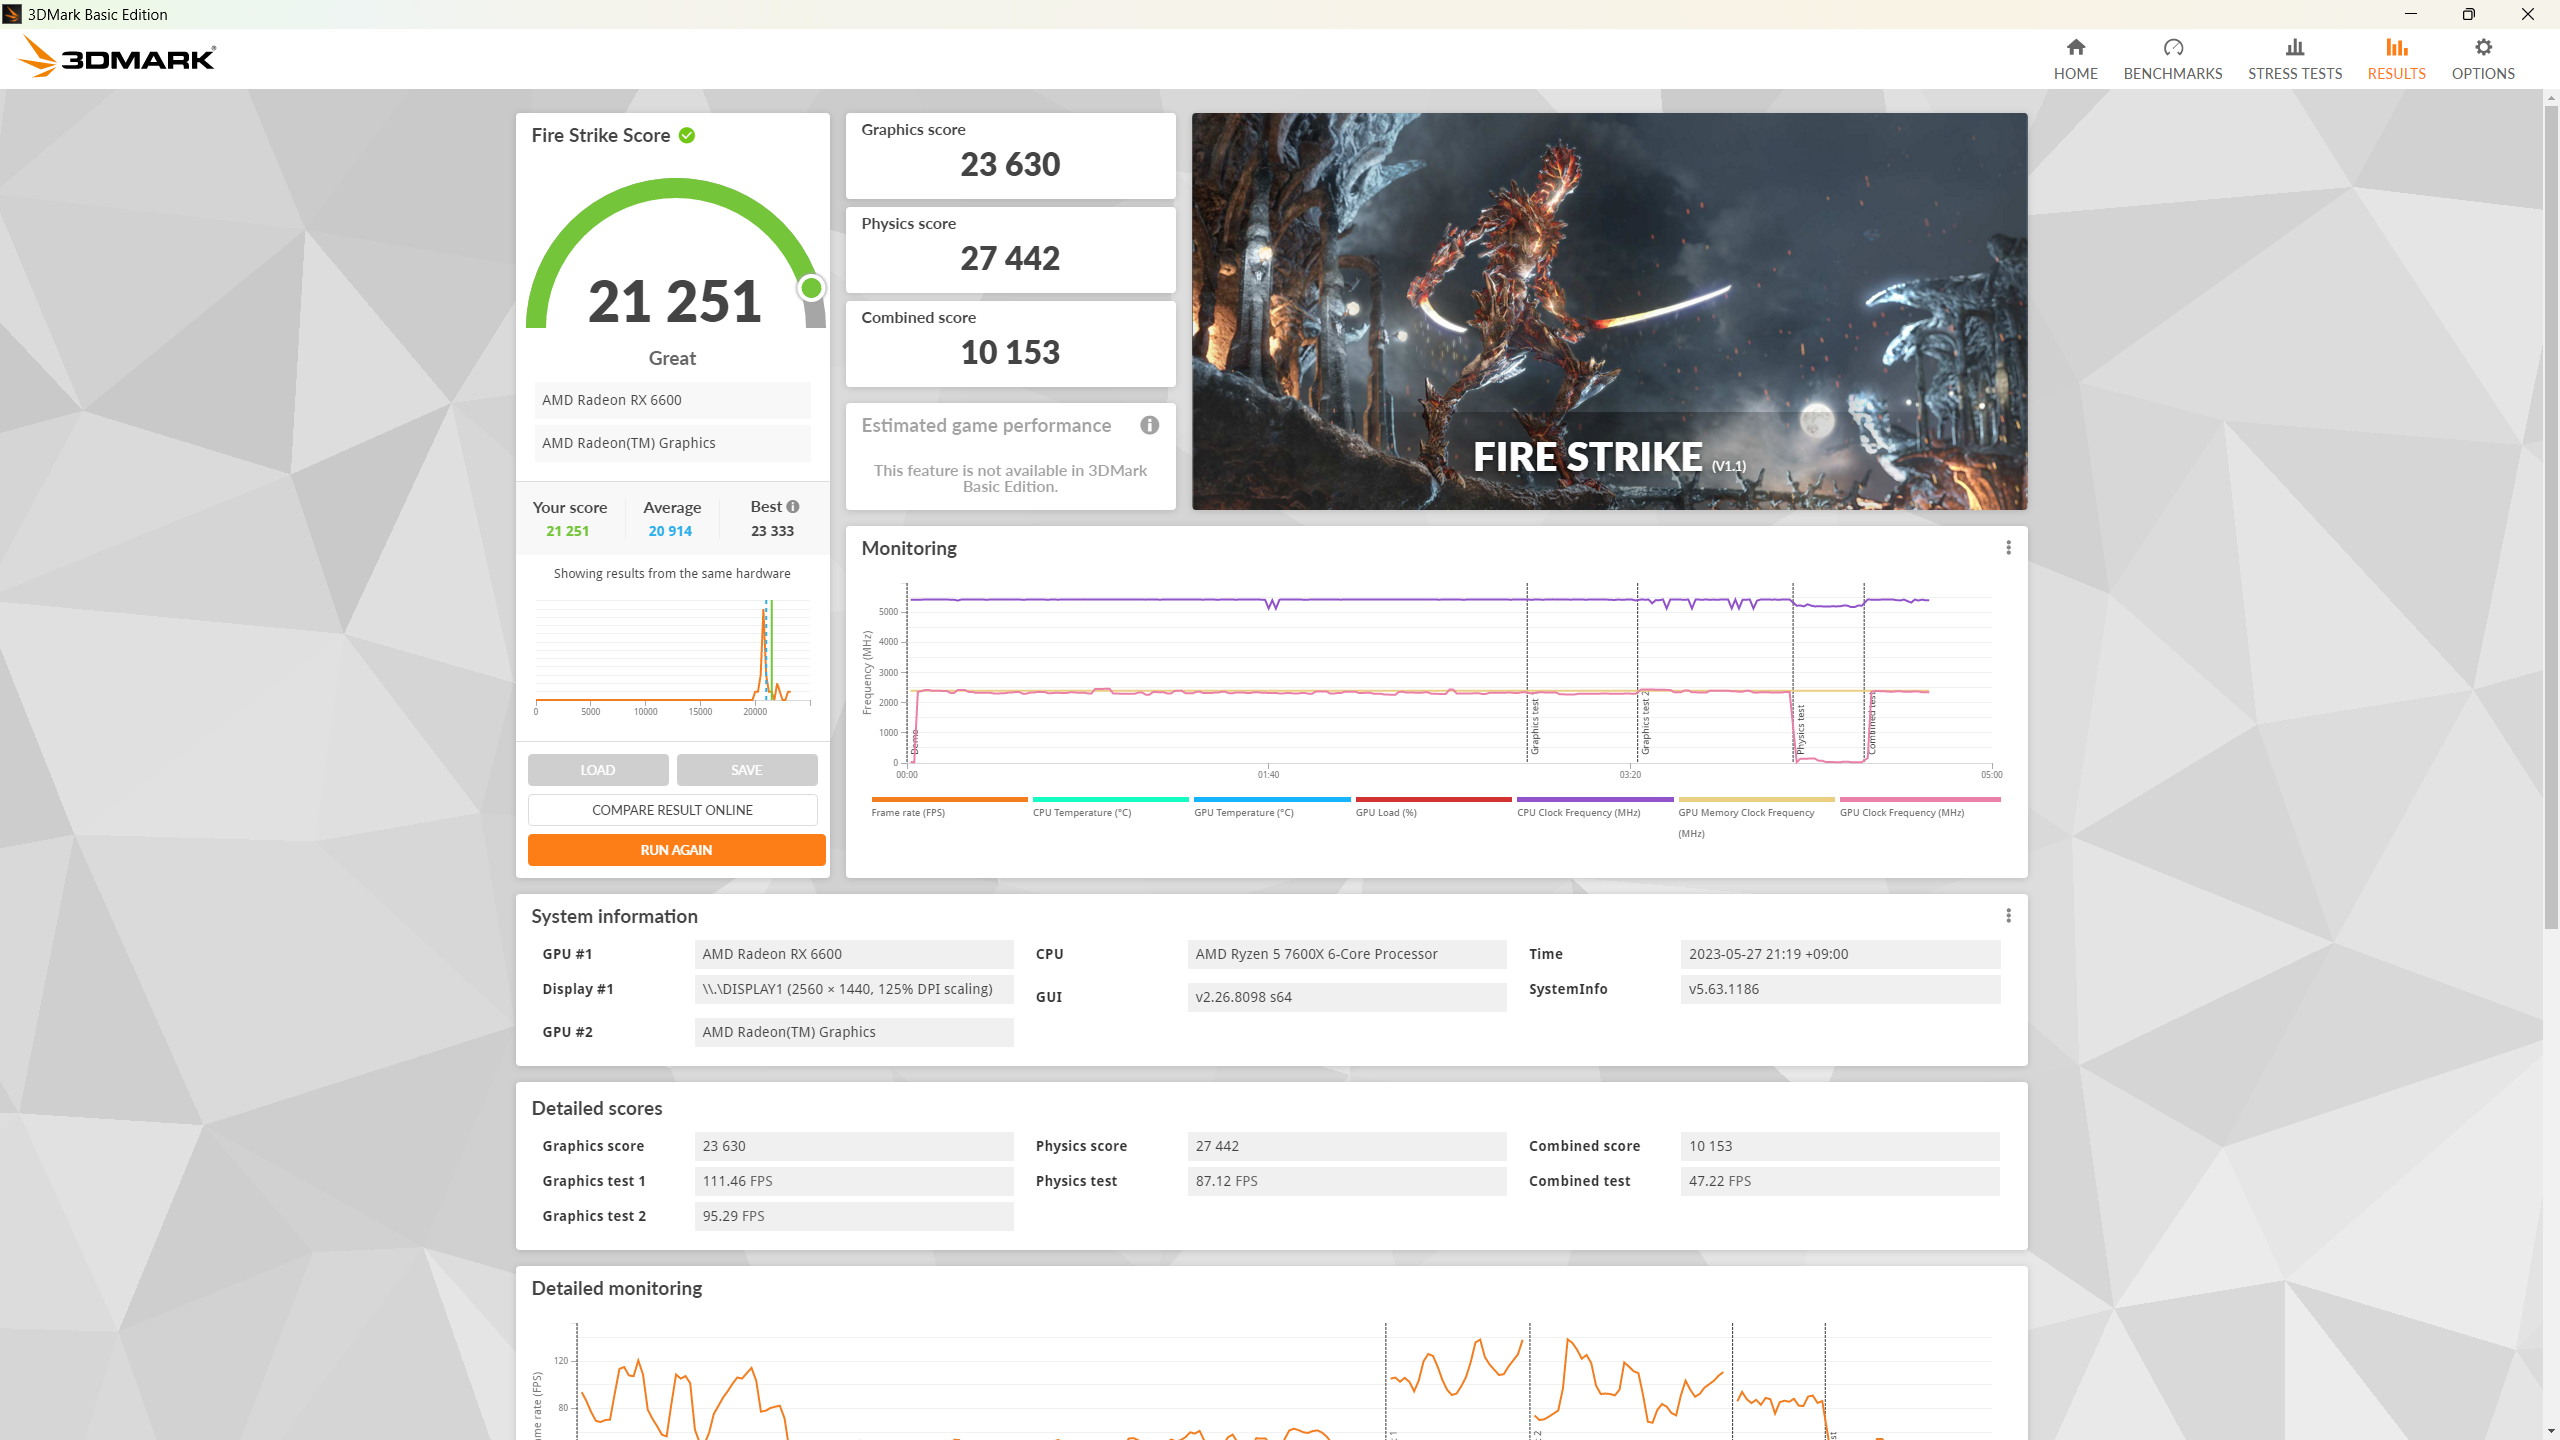This screenshot has height=1440, width=2560.
Task: Restore down the 3DMark window
Action: click(2468, 14)
